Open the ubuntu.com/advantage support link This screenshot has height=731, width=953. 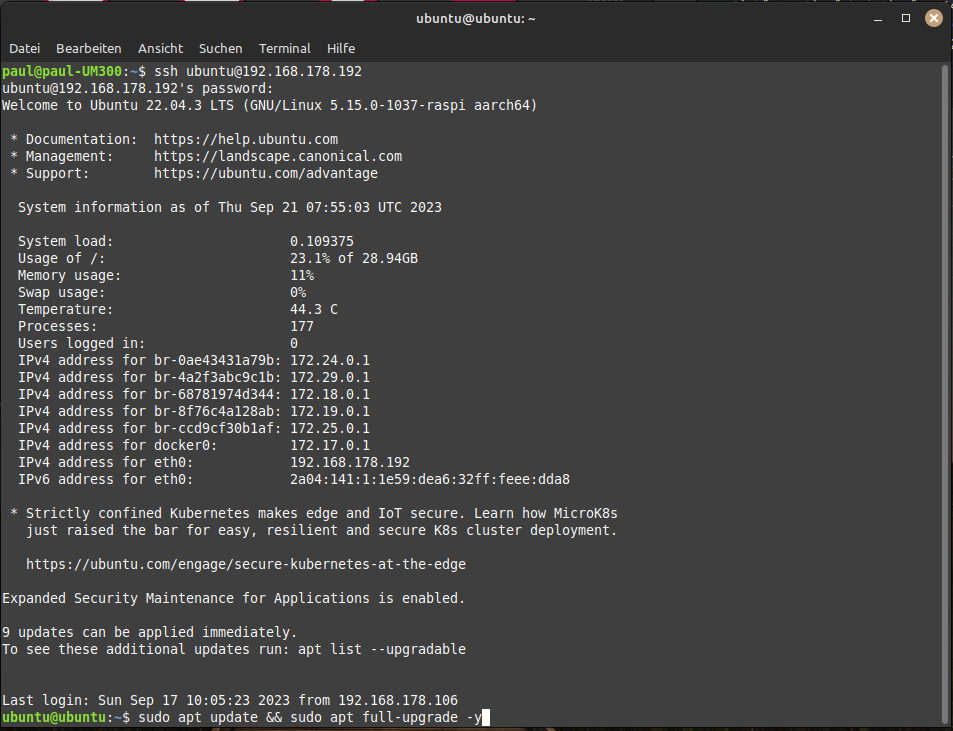coord(266,173)
